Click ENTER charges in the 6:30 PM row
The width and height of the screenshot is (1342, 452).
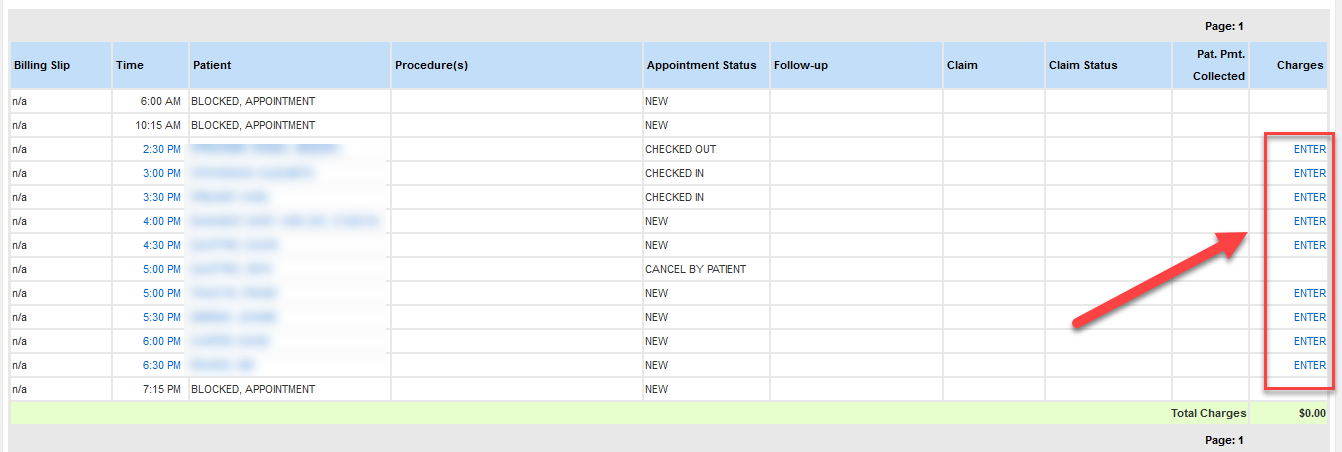pyautogui.click(x=1309, y=365)
